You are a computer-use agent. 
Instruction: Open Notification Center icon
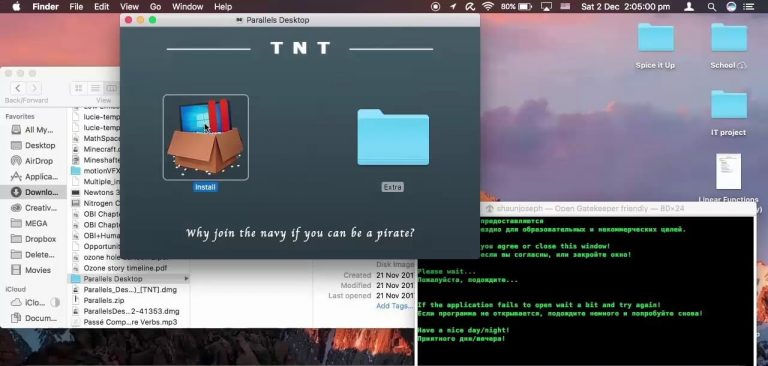[x=748, y=7]
